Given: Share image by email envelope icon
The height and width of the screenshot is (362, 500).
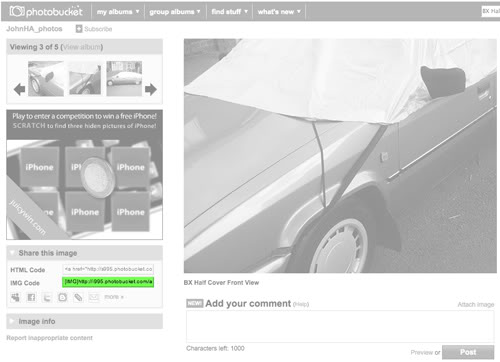Looking at the screenshot, I should click(x=94, y=297).
